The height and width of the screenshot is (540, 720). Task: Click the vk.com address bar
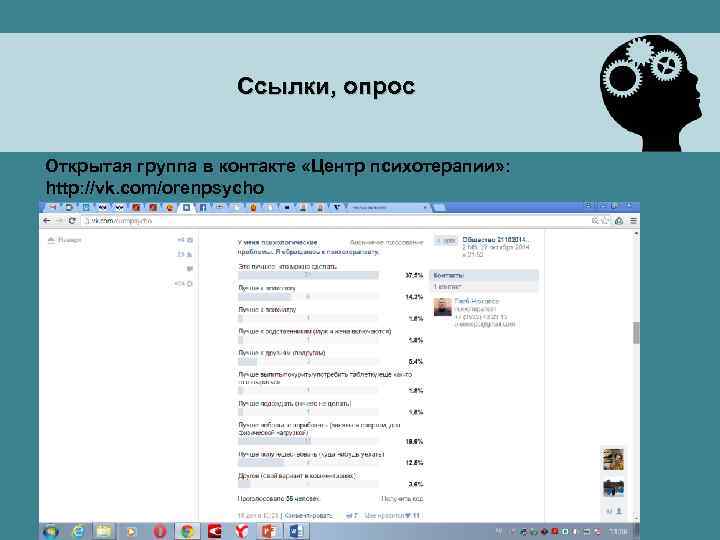pos(335,221)
